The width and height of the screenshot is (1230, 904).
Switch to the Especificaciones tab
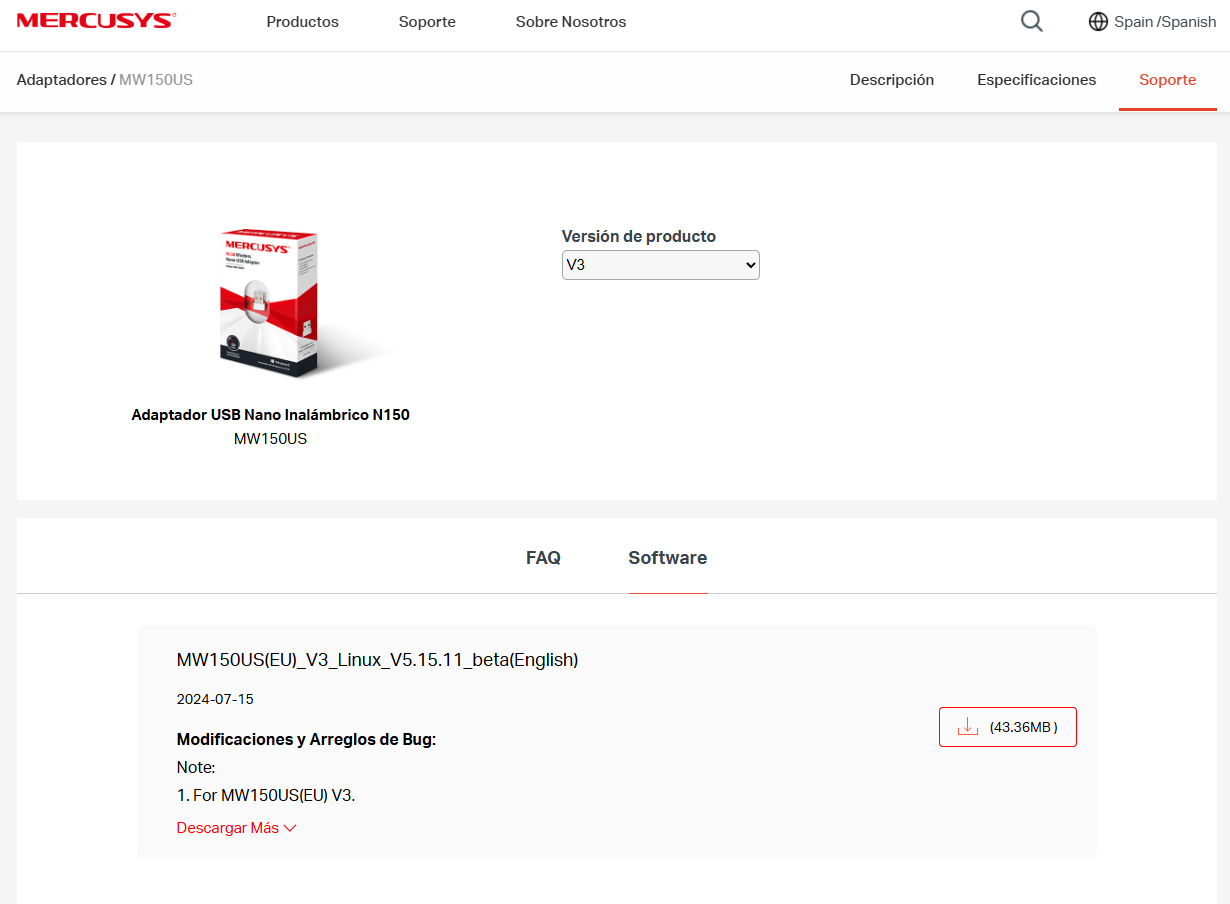[1036, 80]
